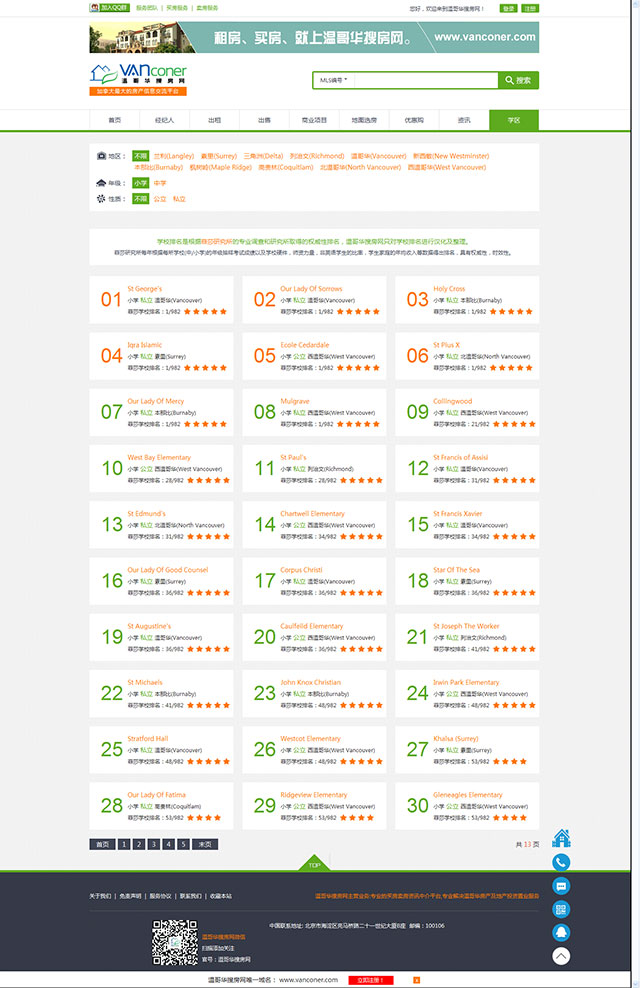Screen dimensions: 640x988
Task: Click the QQ bell floating icon
Action: pyautogui.click(x=561, y=932)
